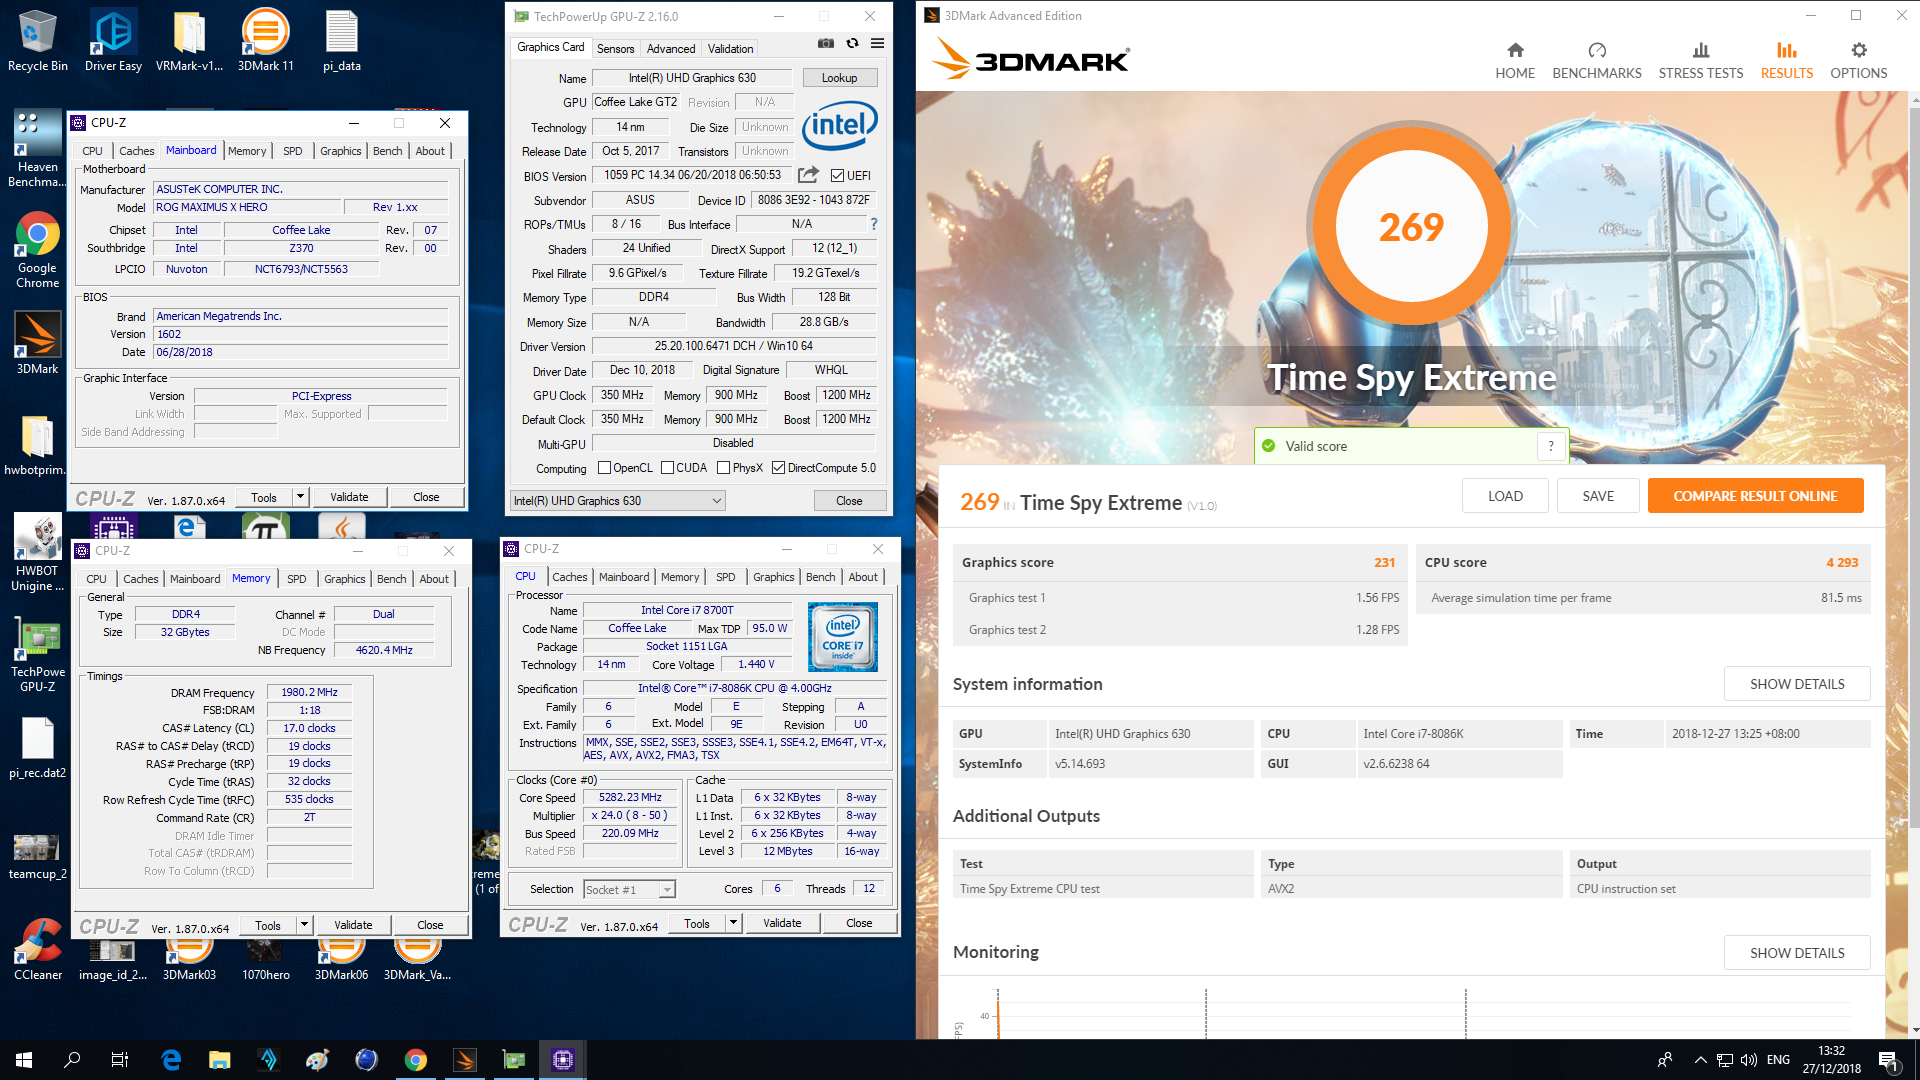
Task: Click Chrome icon on taskbar
Action: [416, 1060]
